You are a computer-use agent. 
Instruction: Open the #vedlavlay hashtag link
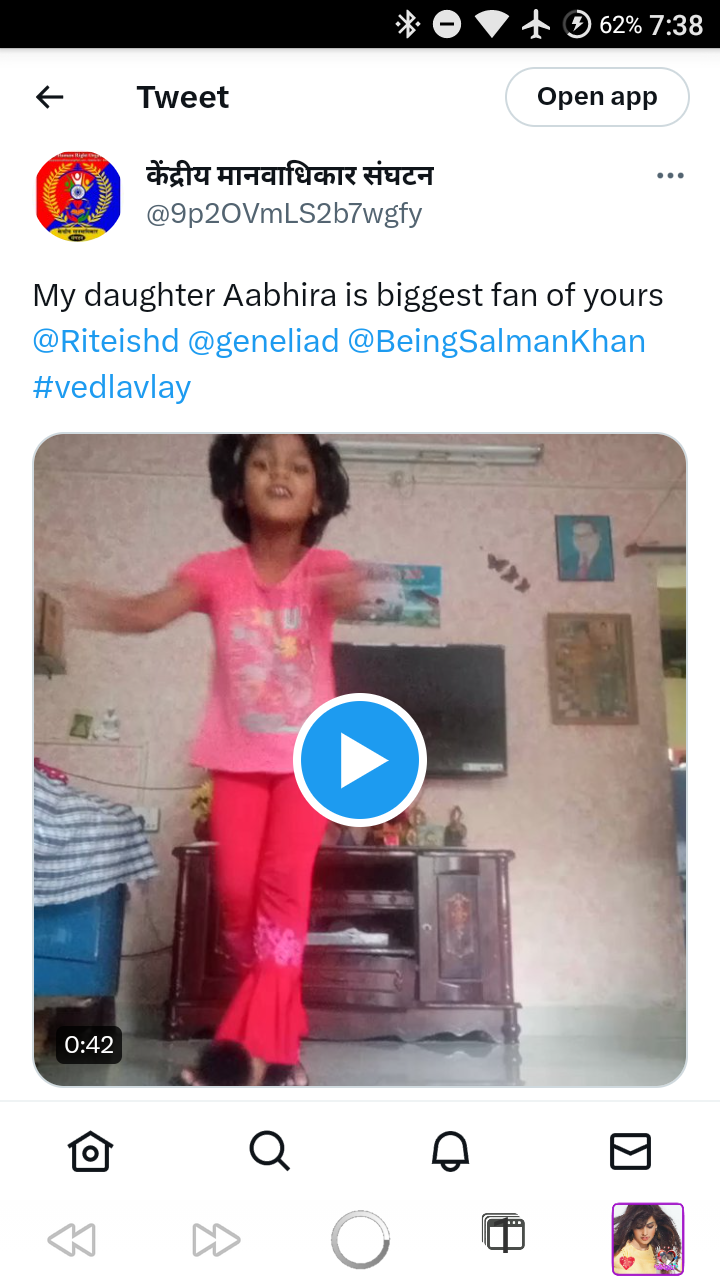tap(112, 387)
